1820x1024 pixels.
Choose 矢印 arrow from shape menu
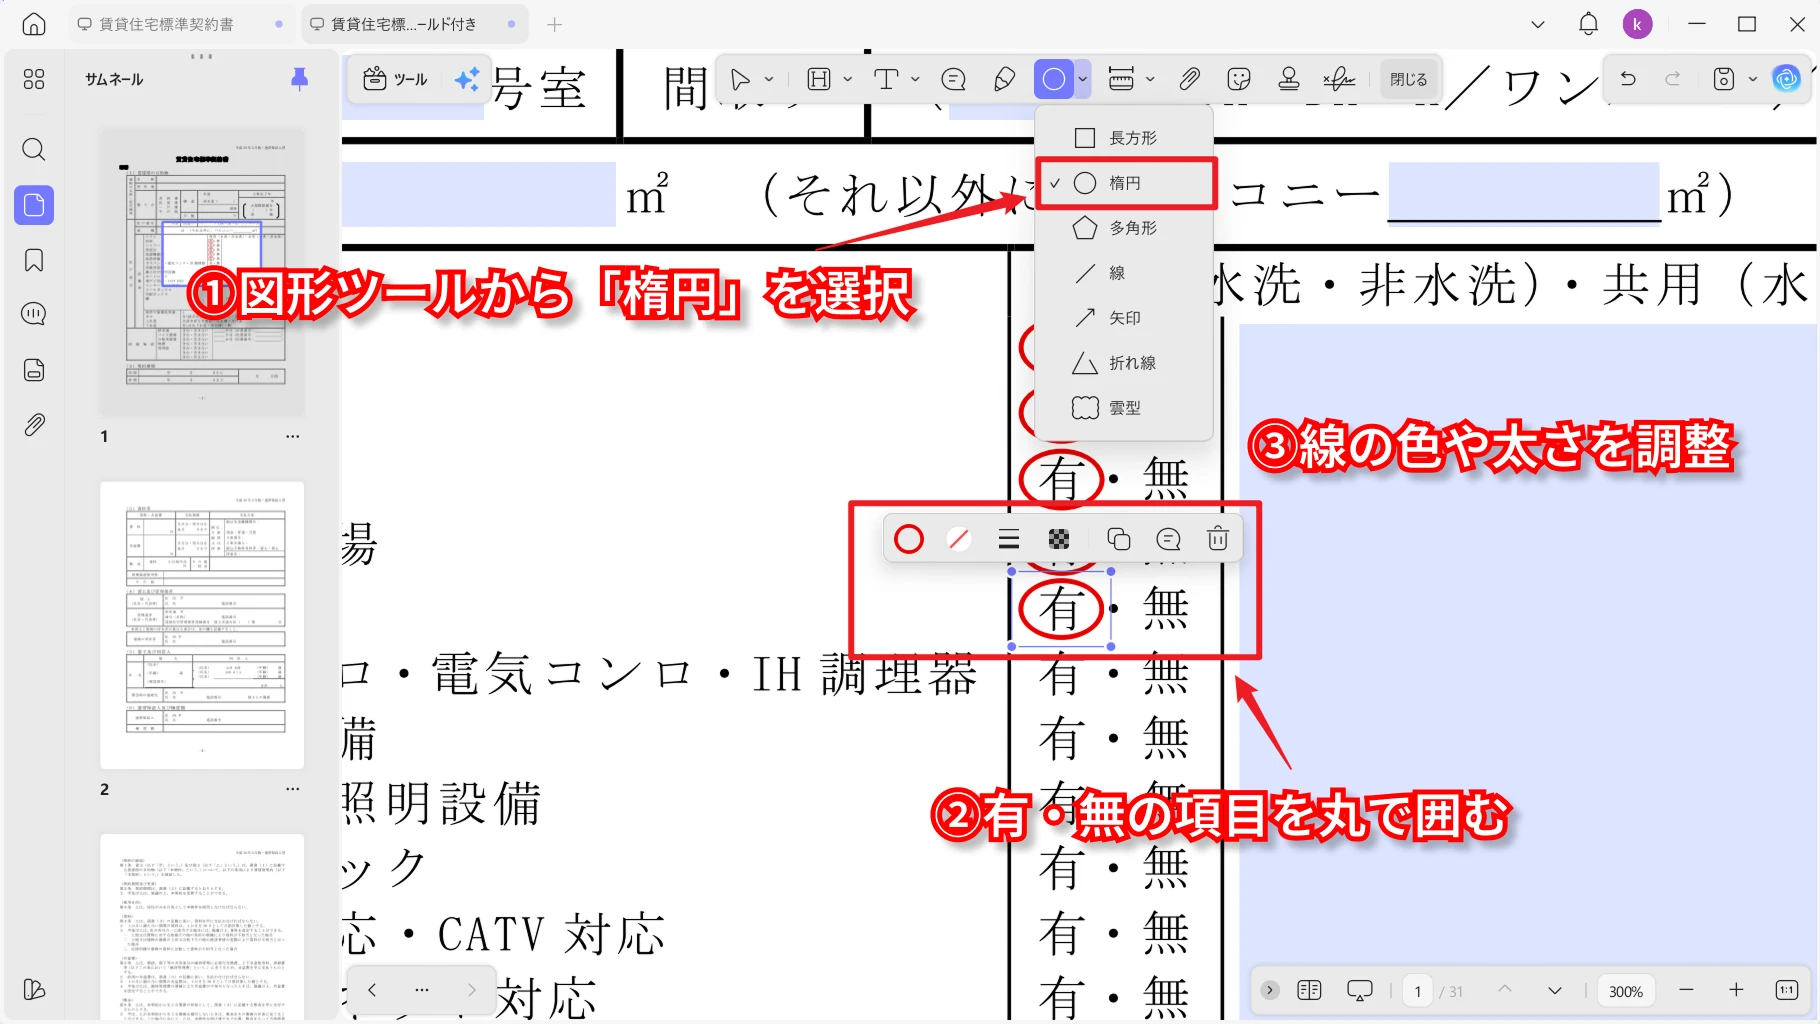(1124, 318)
